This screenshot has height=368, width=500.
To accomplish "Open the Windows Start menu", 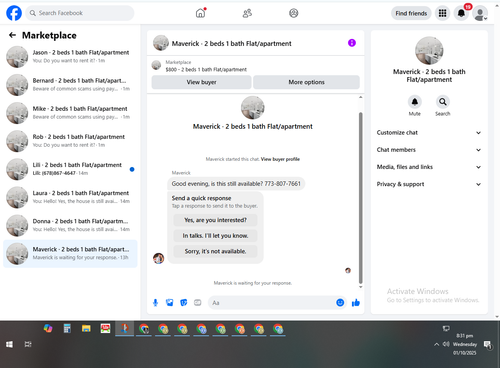I will 9,344.
